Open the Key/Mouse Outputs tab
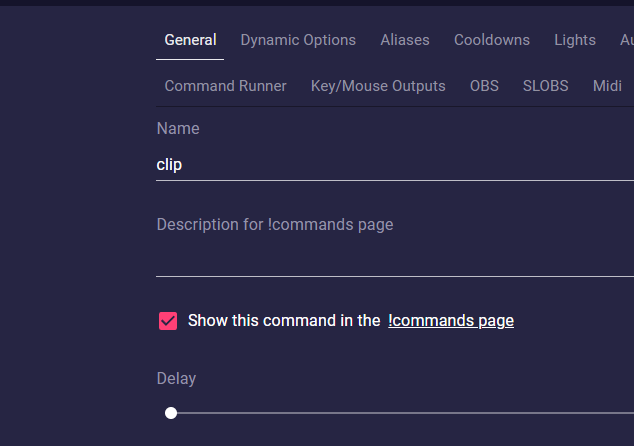Image resolution: width=634 pixels, height=446 pixels. 378,86
